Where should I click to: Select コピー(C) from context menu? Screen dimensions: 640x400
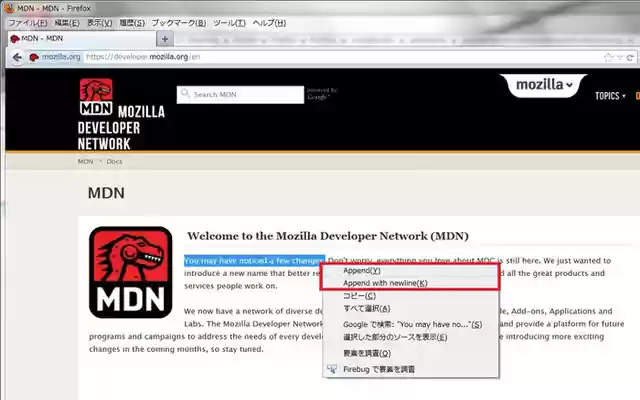[410, 296]
